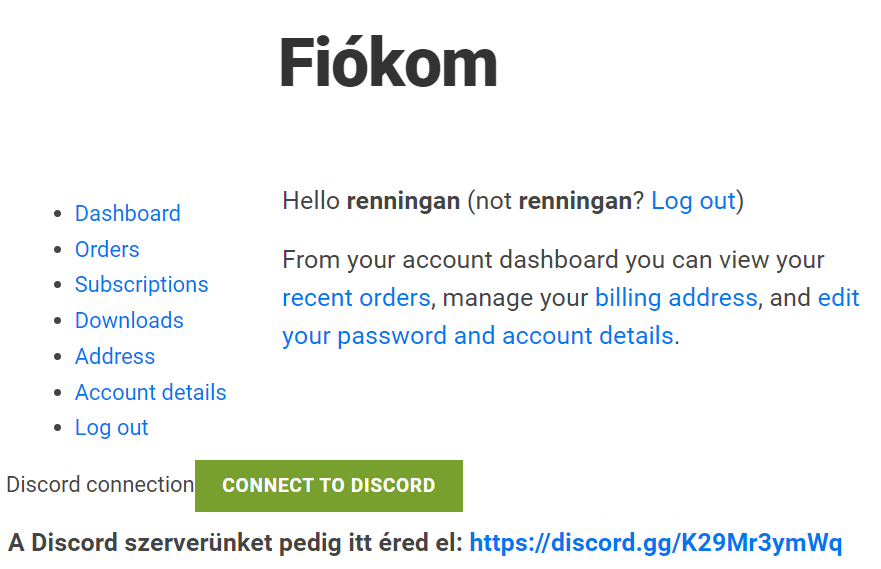The height and width of the screenshot is (569, 881).
Task: Click the Hello greeting word
Action: click(x=311, y=200)
